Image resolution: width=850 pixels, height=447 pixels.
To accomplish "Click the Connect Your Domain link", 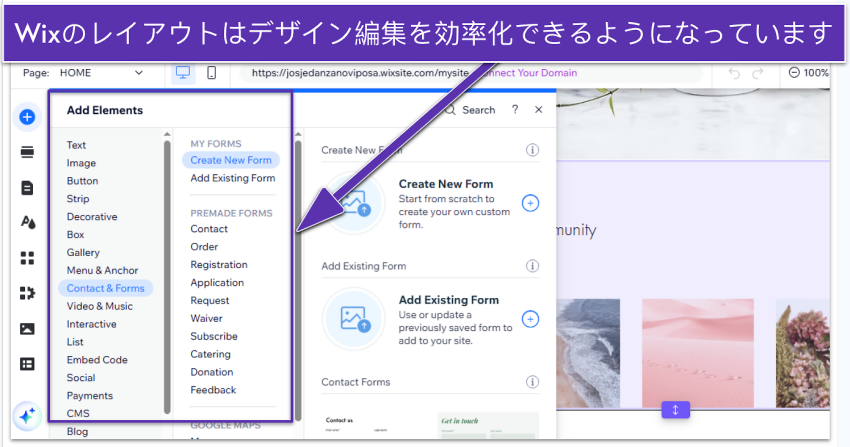I will click(530, 73).
